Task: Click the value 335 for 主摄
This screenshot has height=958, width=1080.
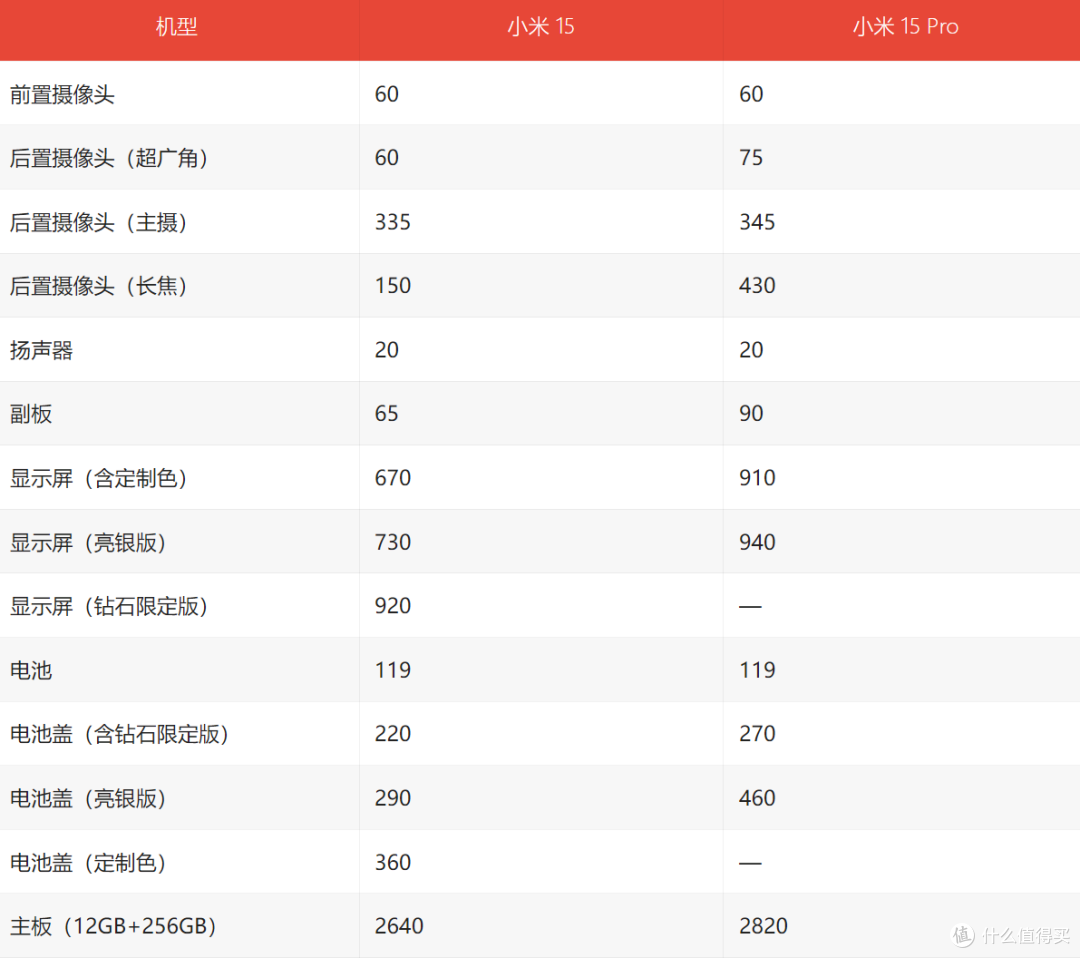Action: (393, 222)
